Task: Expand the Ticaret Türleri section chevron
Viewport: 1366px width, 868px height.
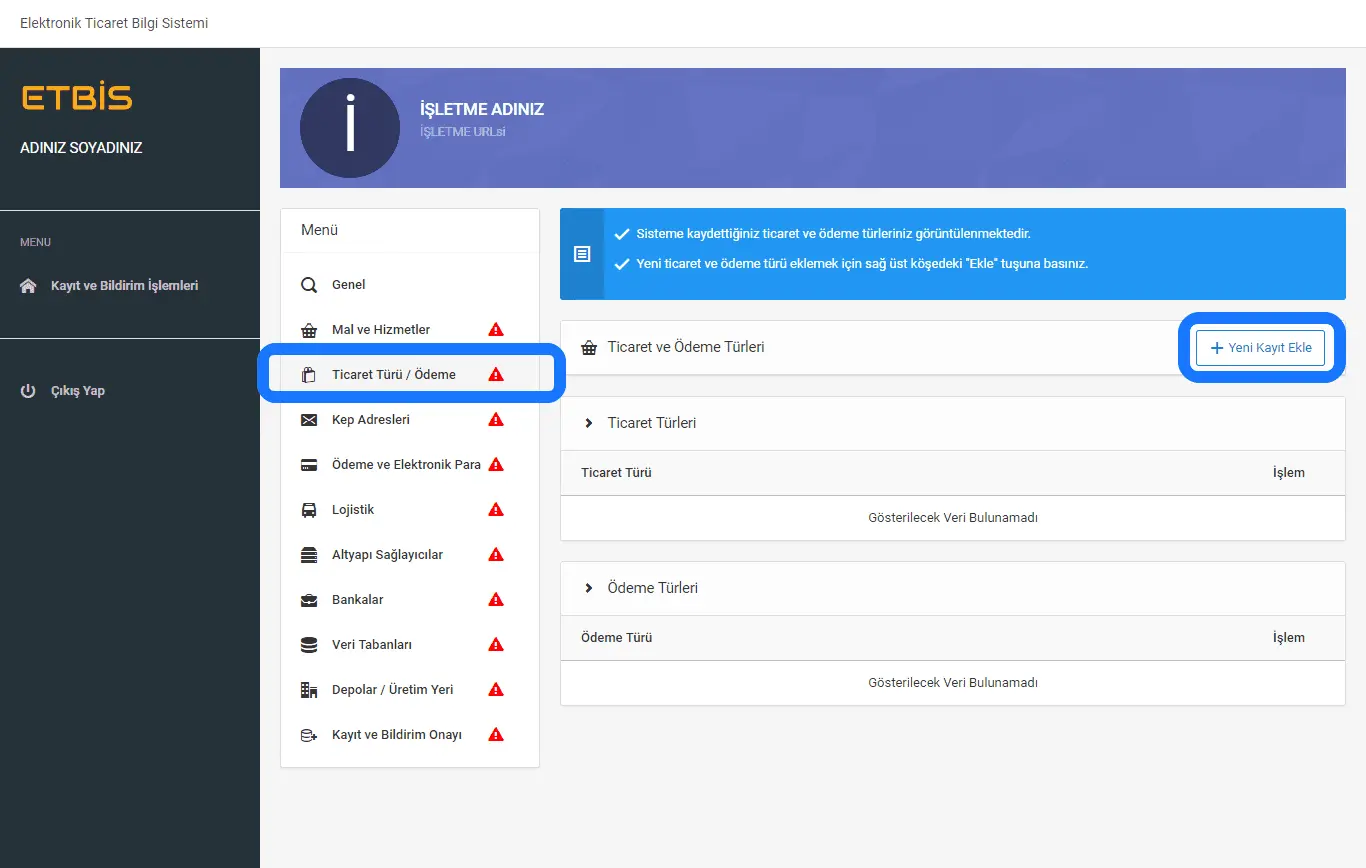Action: pos(589,423)
